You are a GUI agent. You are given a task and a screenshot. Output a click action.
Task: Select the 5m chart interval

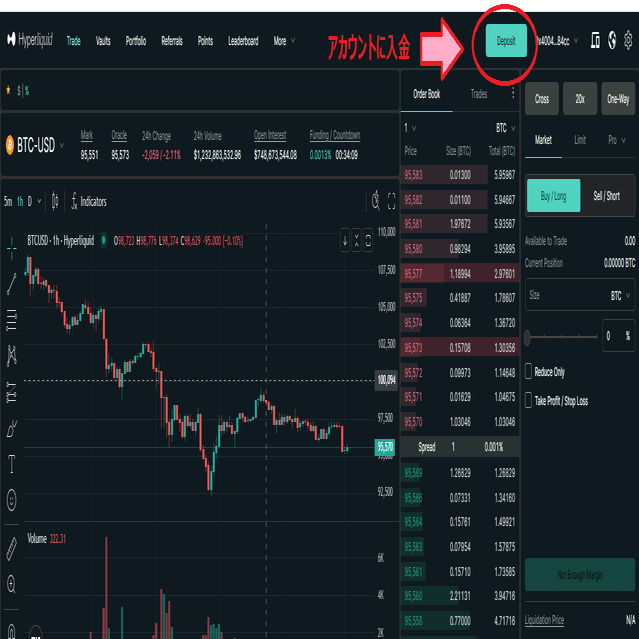coord(8,201)
